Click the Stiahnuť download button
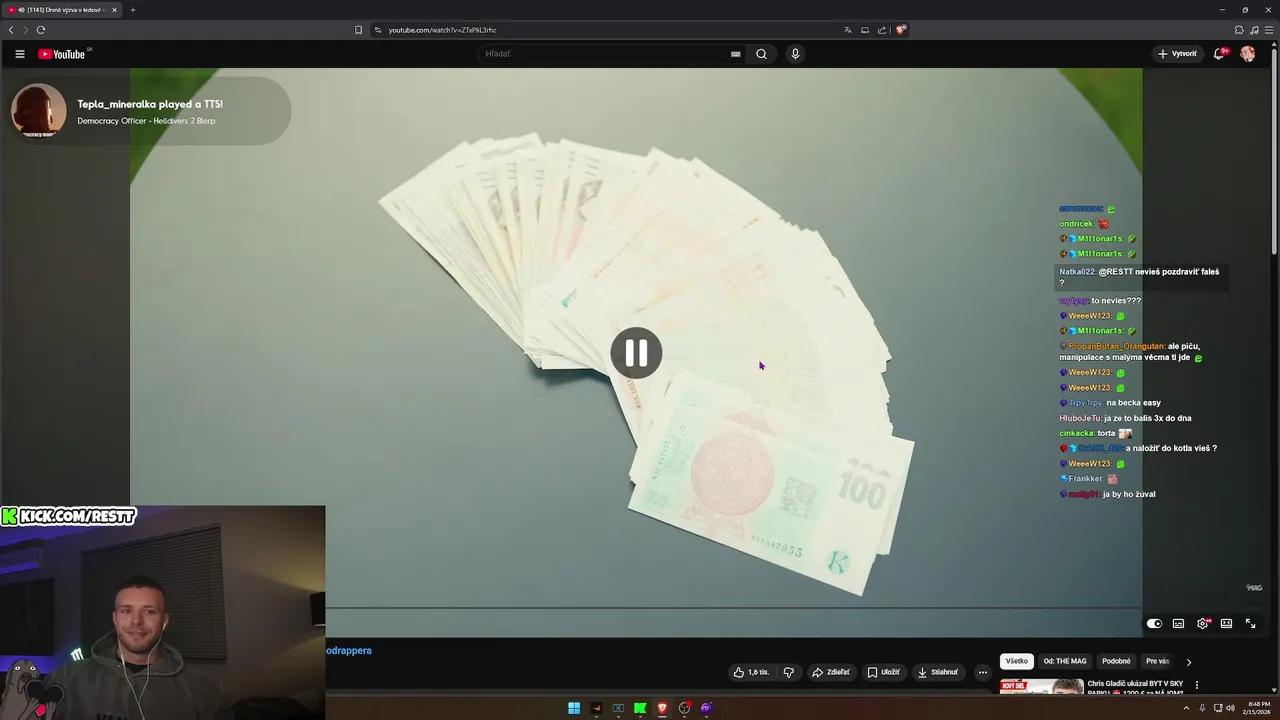Screen dimensions: 1280x720 click(938, 672)
